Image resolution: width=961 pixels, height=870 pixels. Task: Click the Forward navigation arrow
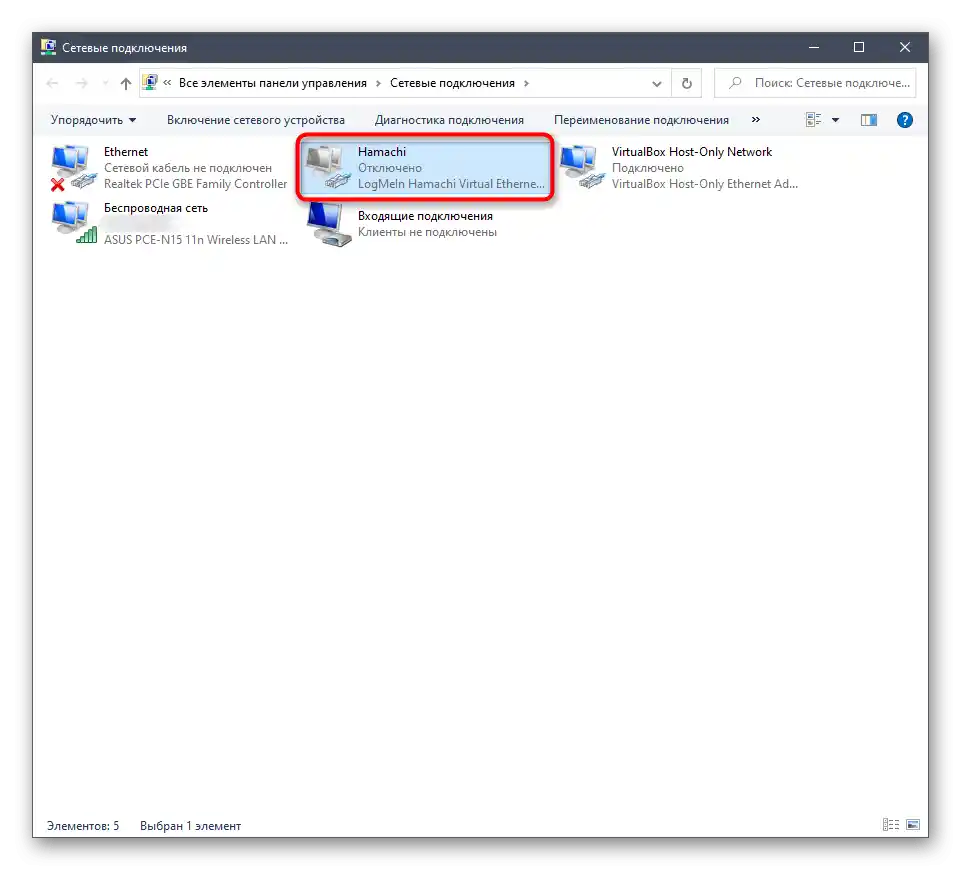82,83
